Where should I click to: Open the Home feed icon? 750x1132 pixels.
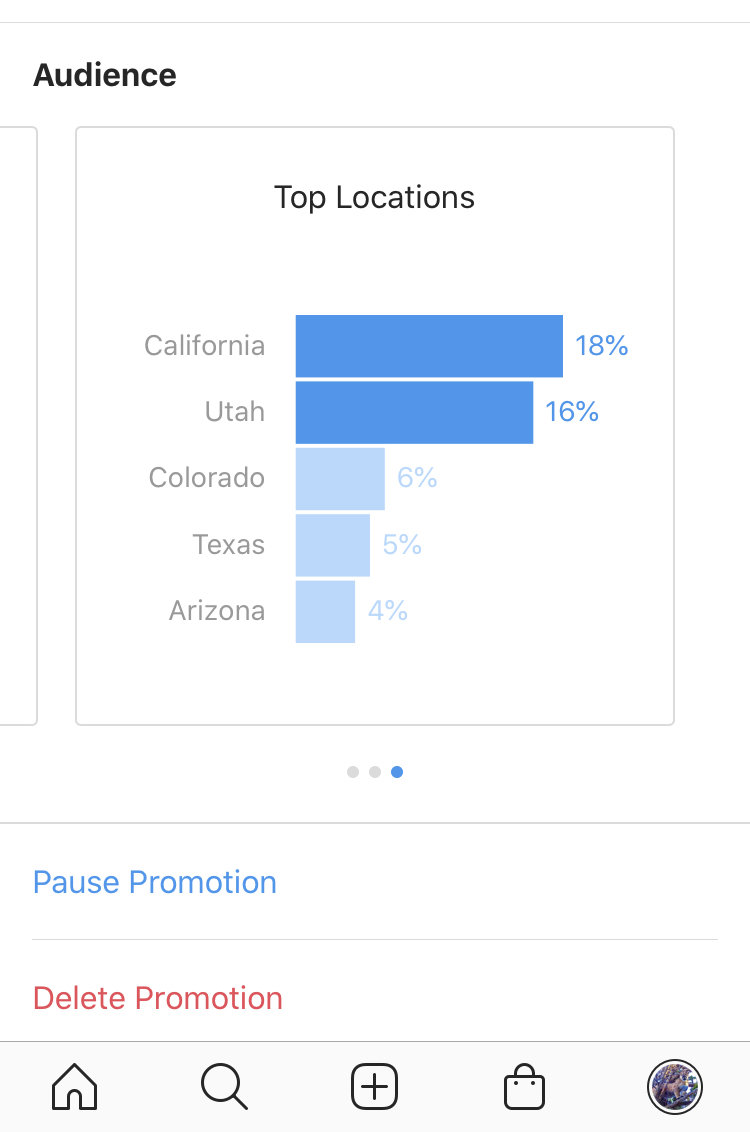click(74, 1086)
